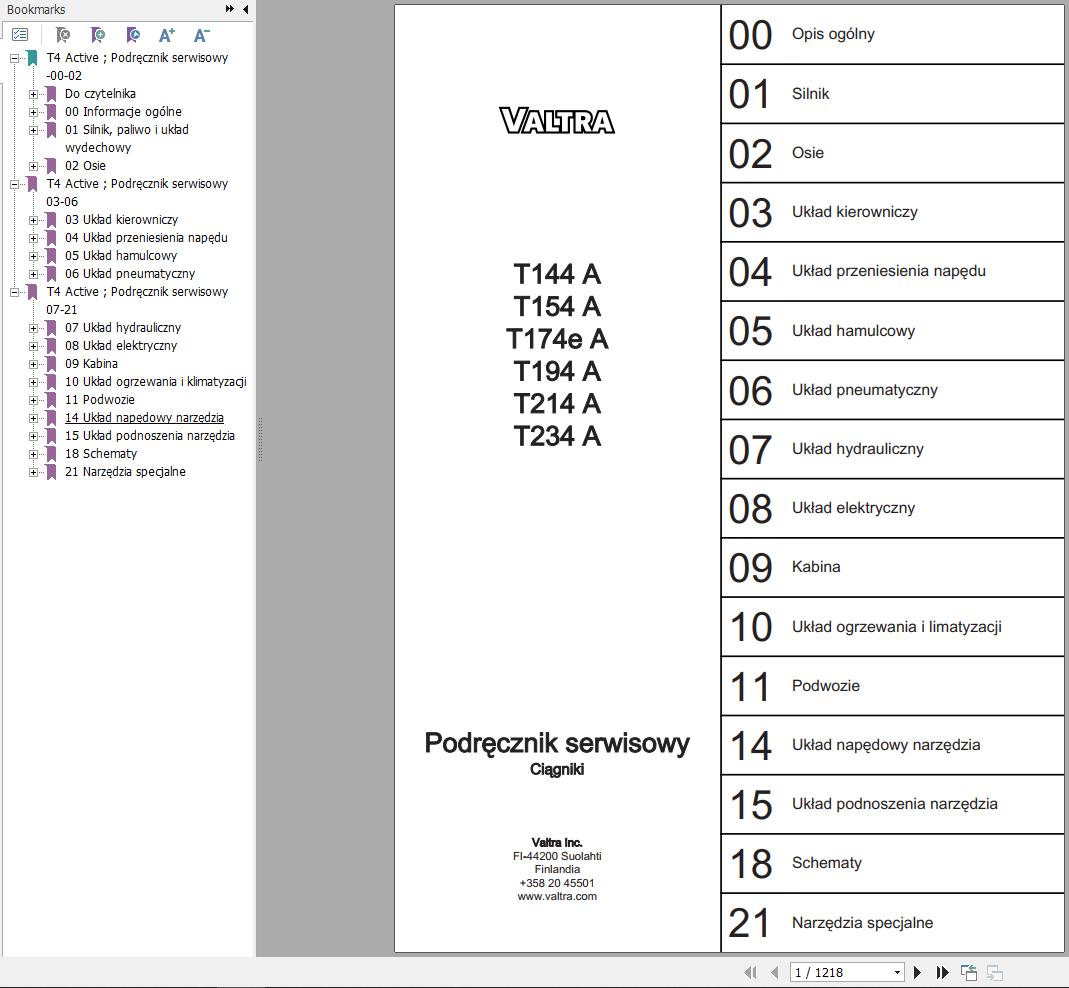Open bookmark '00 Informacje ogólne'
This screenshot has height=988, width=1069.
click(123, 111)
